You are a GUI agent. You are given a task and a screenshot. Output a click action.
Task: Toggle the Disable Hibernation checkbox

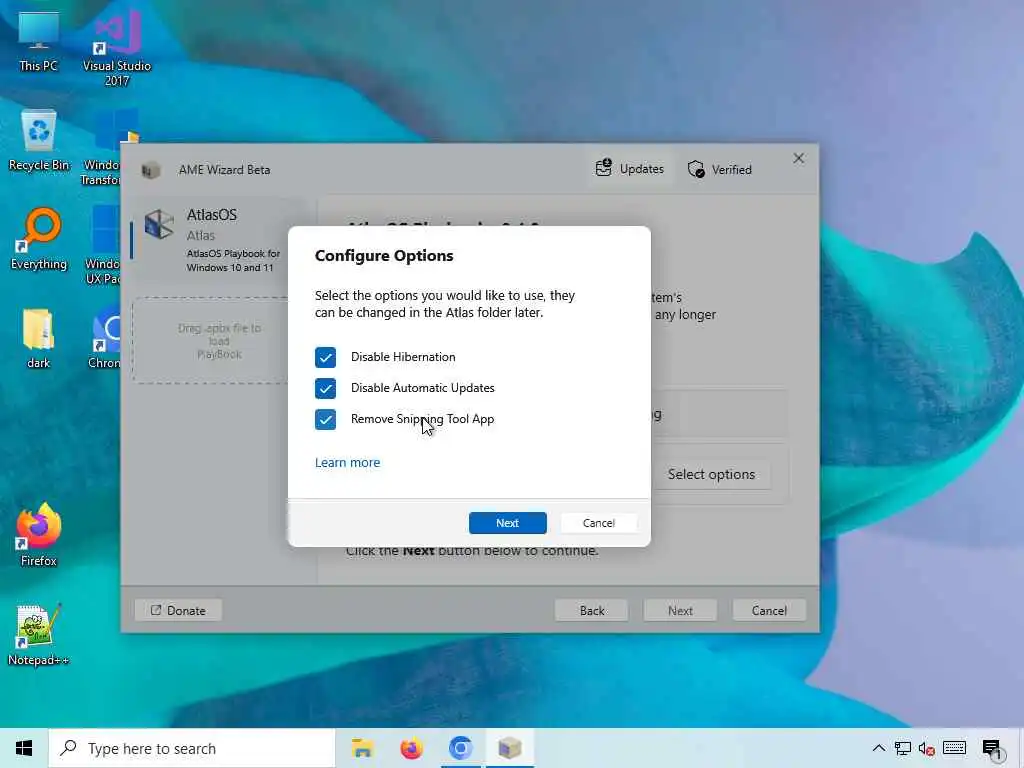click(325, 357)
